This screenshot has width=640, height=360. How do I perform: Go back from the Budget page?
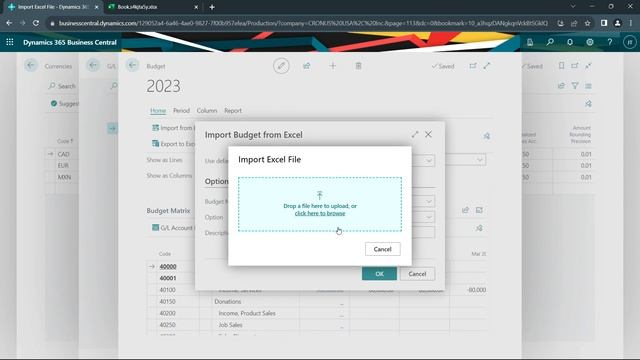click(x=132, y=65)
